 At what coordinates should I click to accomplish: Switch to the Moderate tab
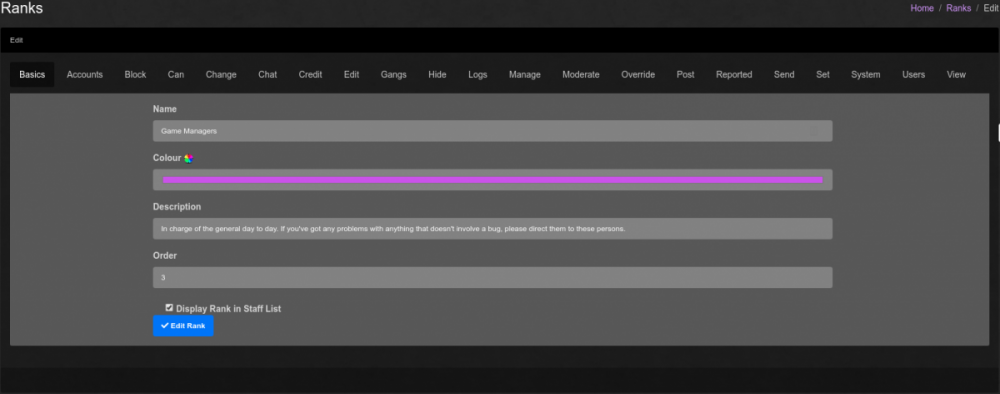[x=581, y=75]
